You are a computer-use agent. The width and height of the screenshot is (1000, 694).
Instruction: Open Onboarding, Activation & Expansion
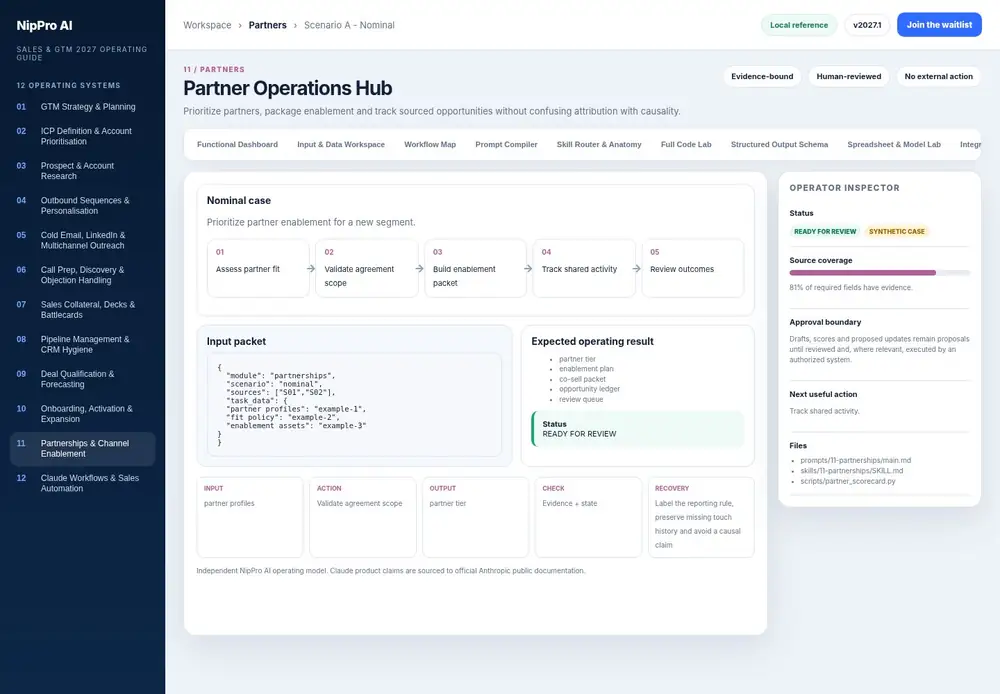(82, 413)
